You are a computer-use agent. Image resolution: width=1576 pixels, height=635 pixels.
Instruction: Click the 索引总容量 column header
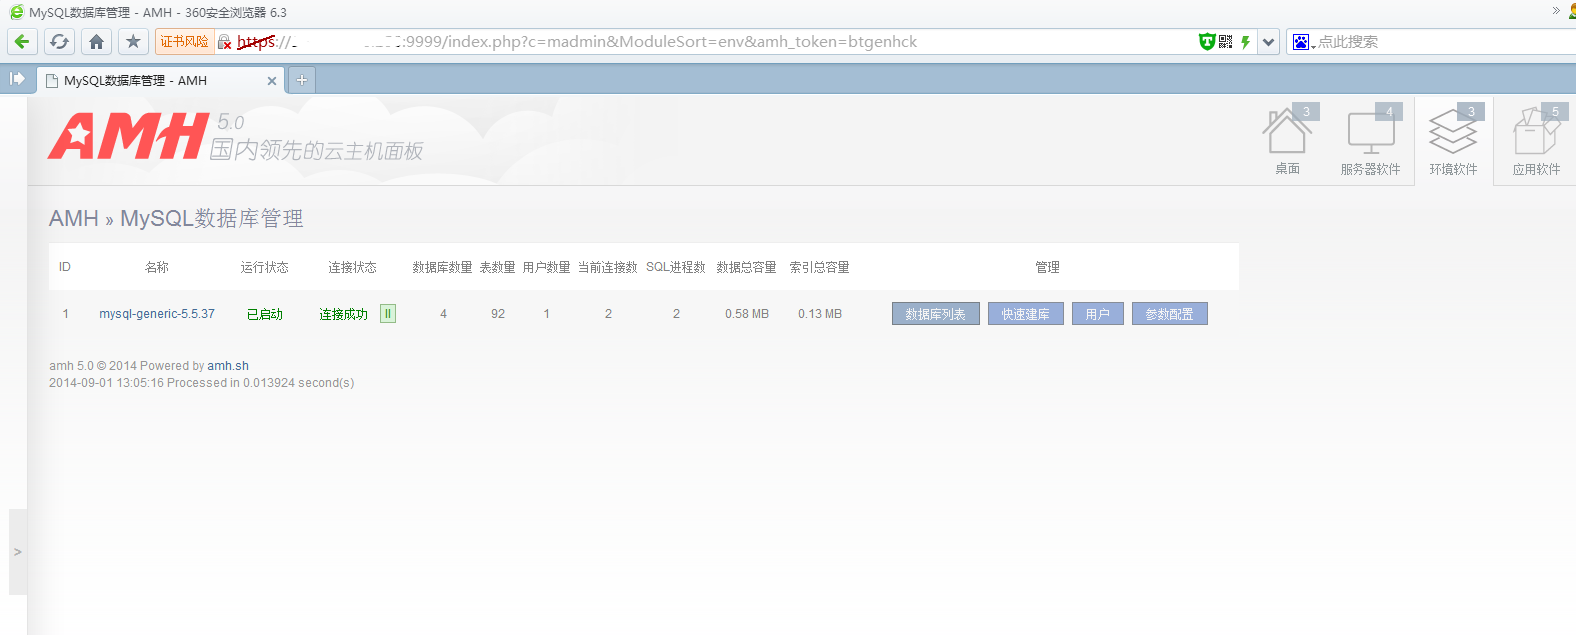819,267
